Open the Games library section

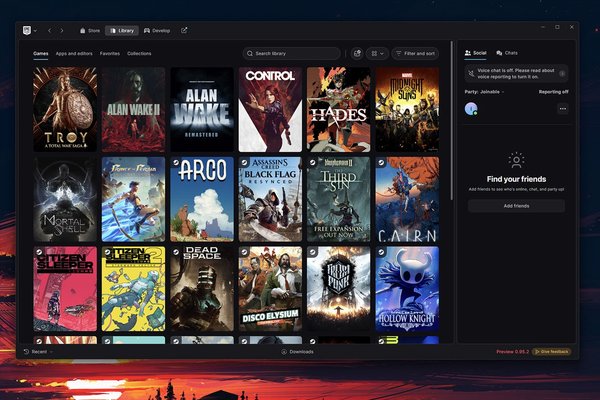(x=41, y=54)
